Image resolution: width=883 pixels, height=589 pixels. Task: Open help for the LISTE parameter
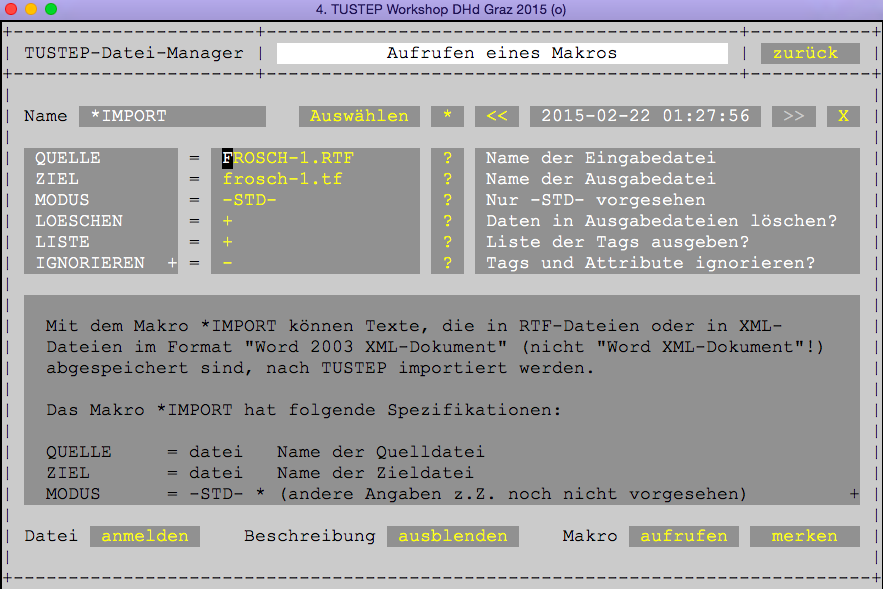[x=447, y=241]
